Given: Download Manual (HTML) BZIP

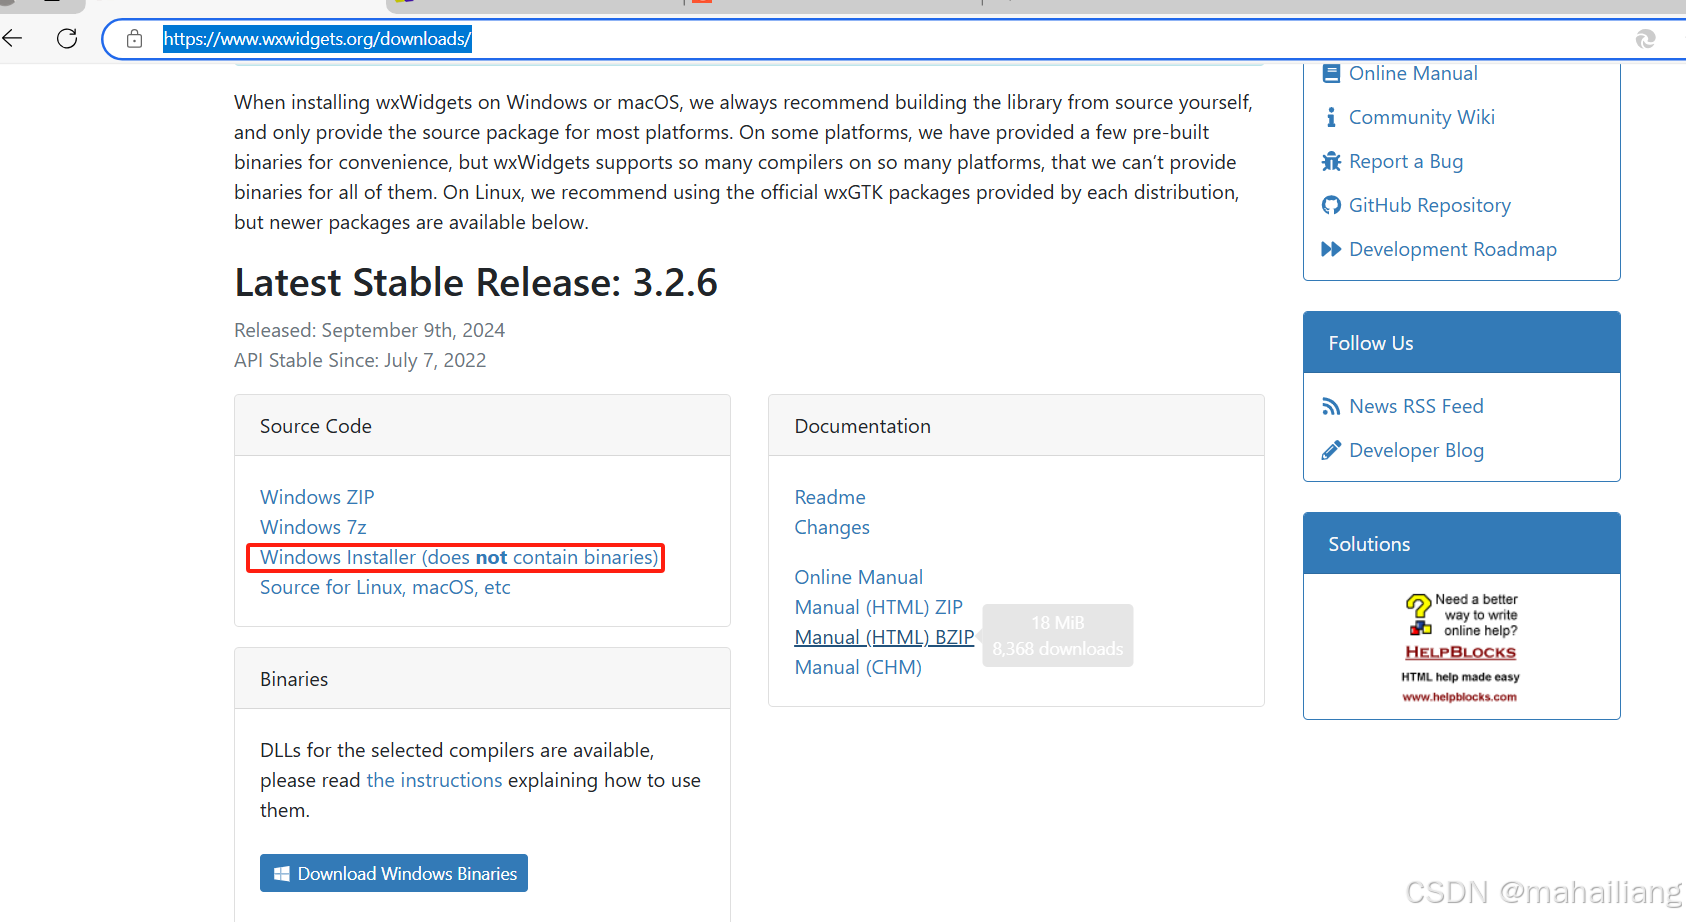Looking at the screenshot, I should [x=884, y=637].
